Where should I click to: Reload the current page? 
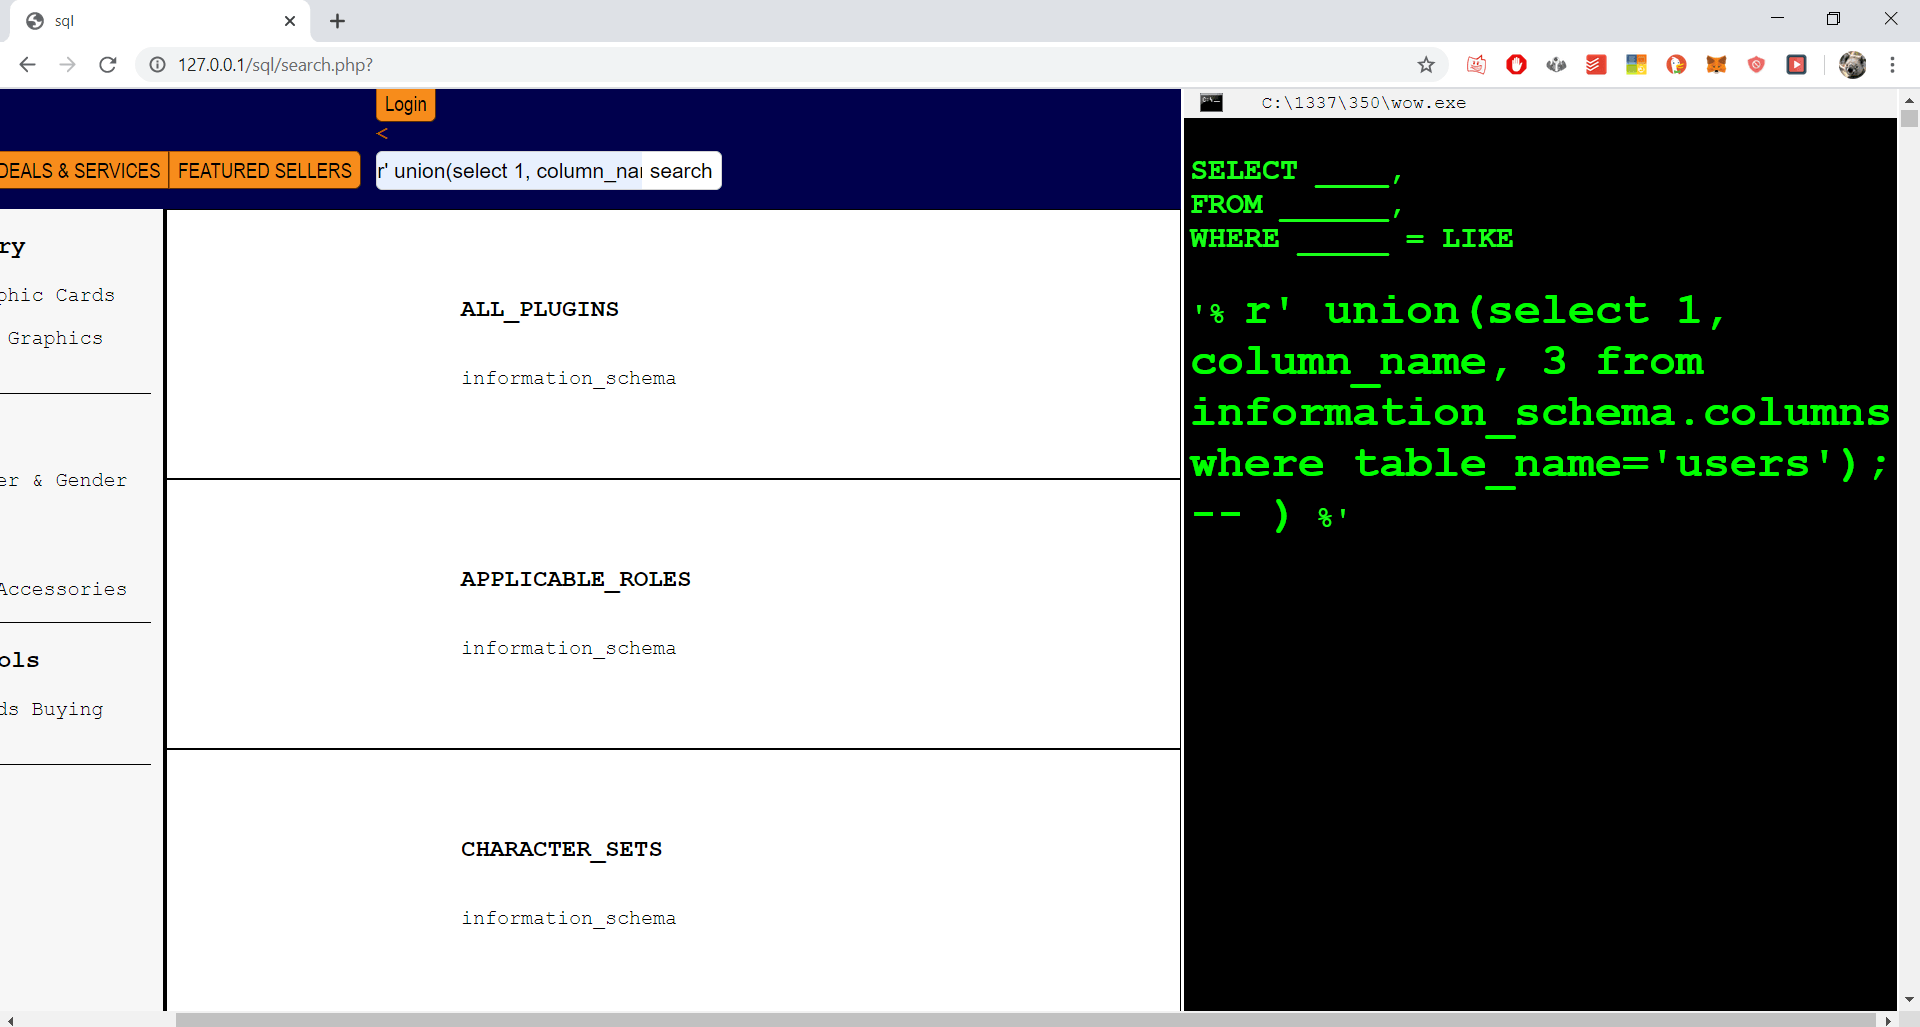point(107,64)
